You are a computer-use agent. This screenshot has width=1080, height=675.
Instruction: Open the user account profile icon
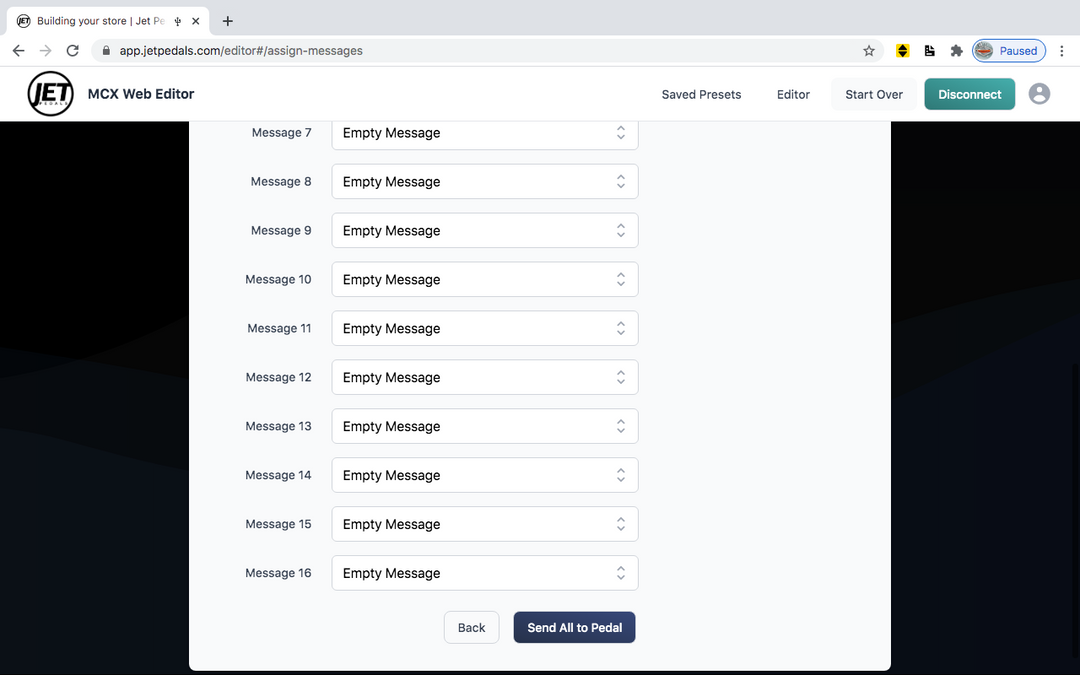click(1039, 94)
